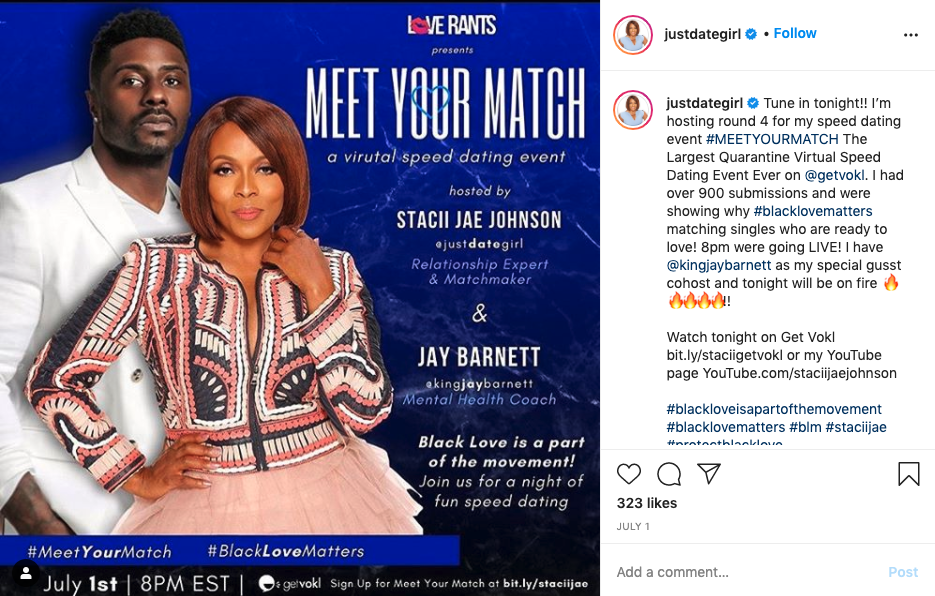Open the three-dot more options menu

911,35
